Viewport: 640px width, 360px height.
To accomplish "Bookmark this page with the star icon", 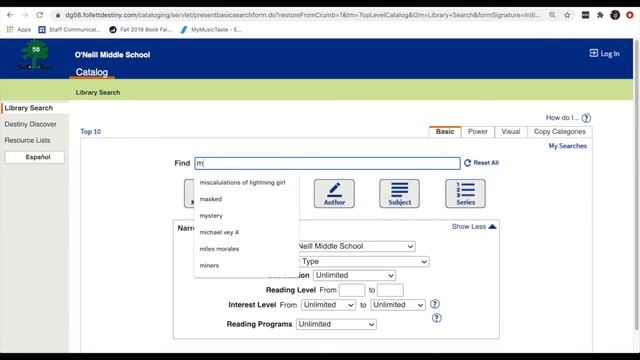I will coord(567,15).
